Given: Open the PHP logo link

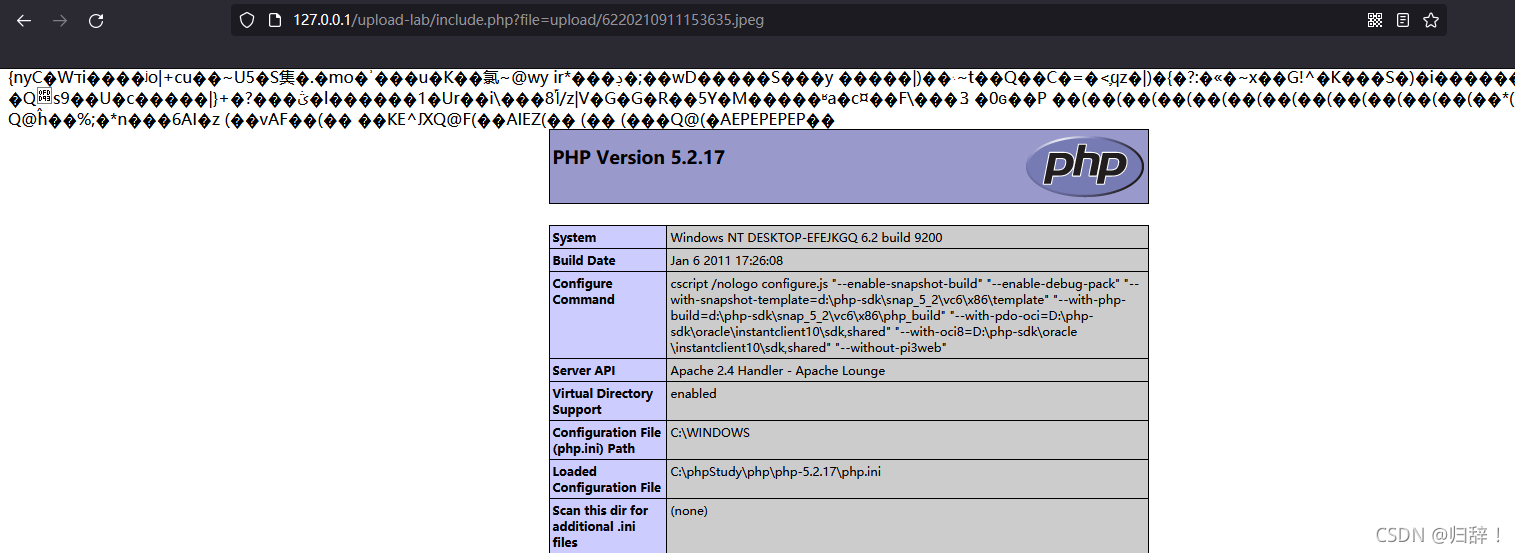Looking at the screenshot, I should [x=1084, y=165].
